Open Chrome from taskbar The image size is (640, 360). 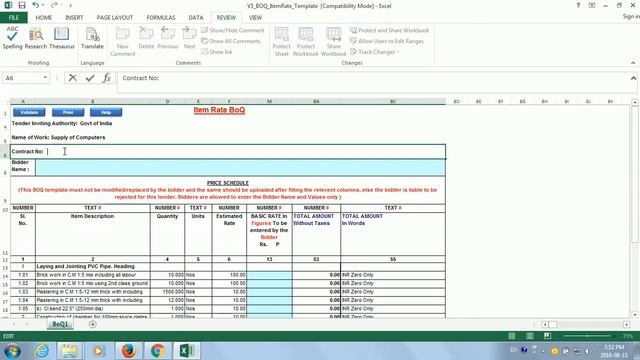158,351
